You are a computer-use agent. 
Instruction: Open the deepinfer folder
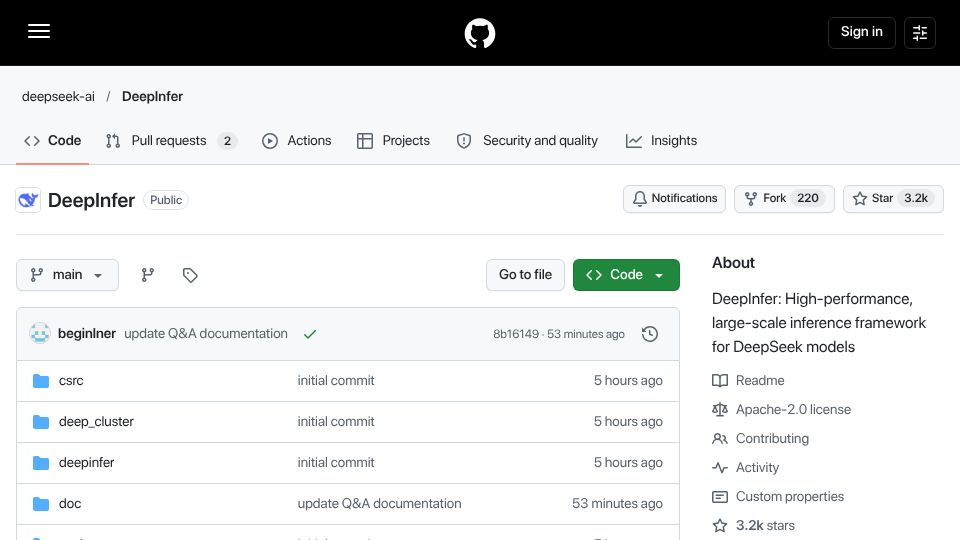[86, 463]
